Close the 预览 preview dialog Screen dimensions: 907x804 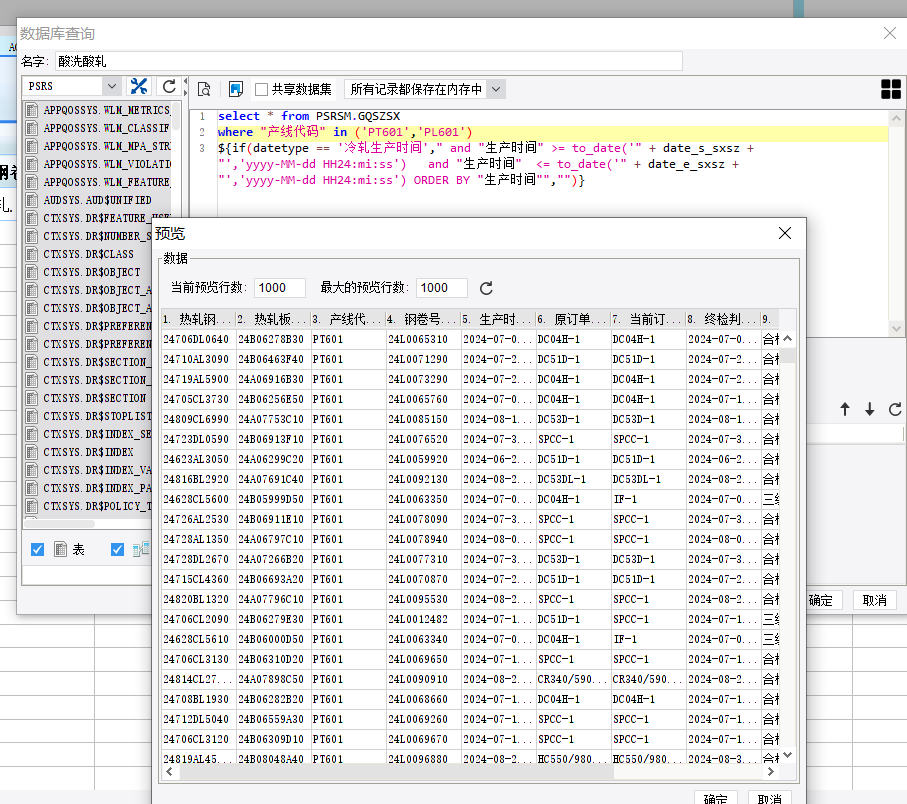(x=785, y=233)
